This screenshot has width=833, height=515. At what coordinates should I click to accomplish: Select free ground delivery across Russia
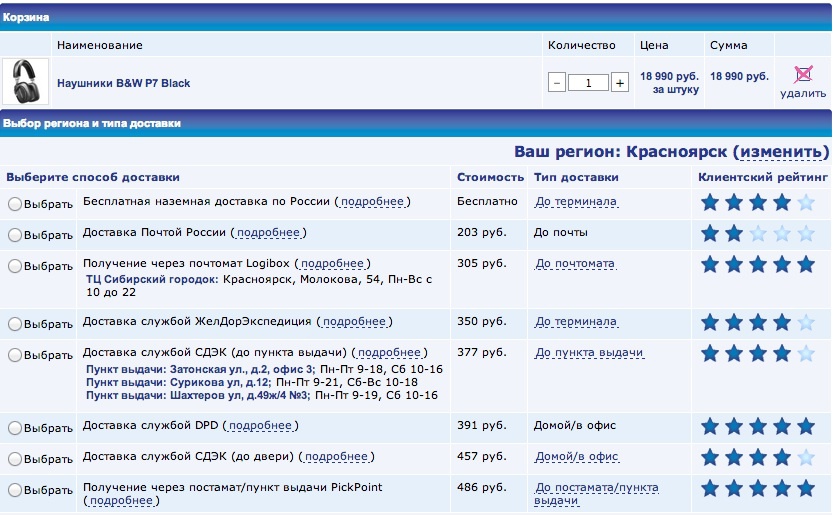(15, 204)
